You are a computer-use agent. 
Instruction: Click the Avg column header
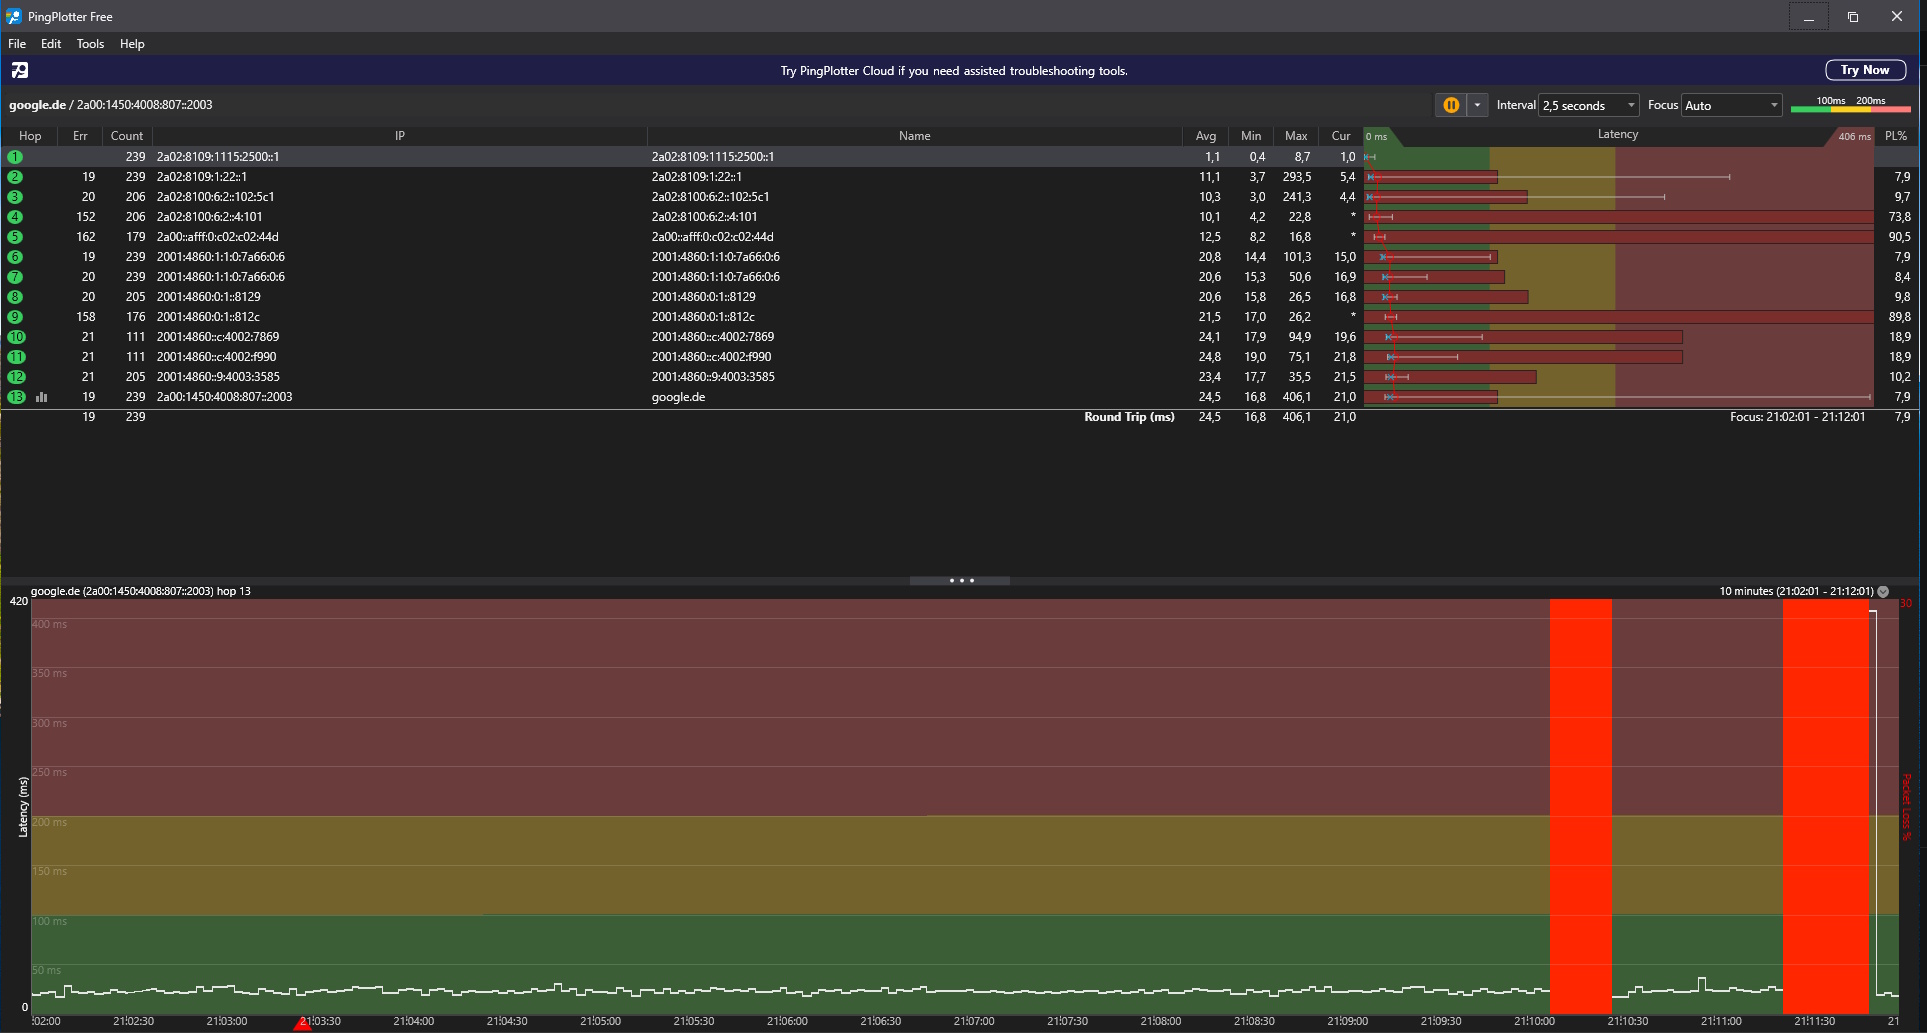pos(1206,136)
